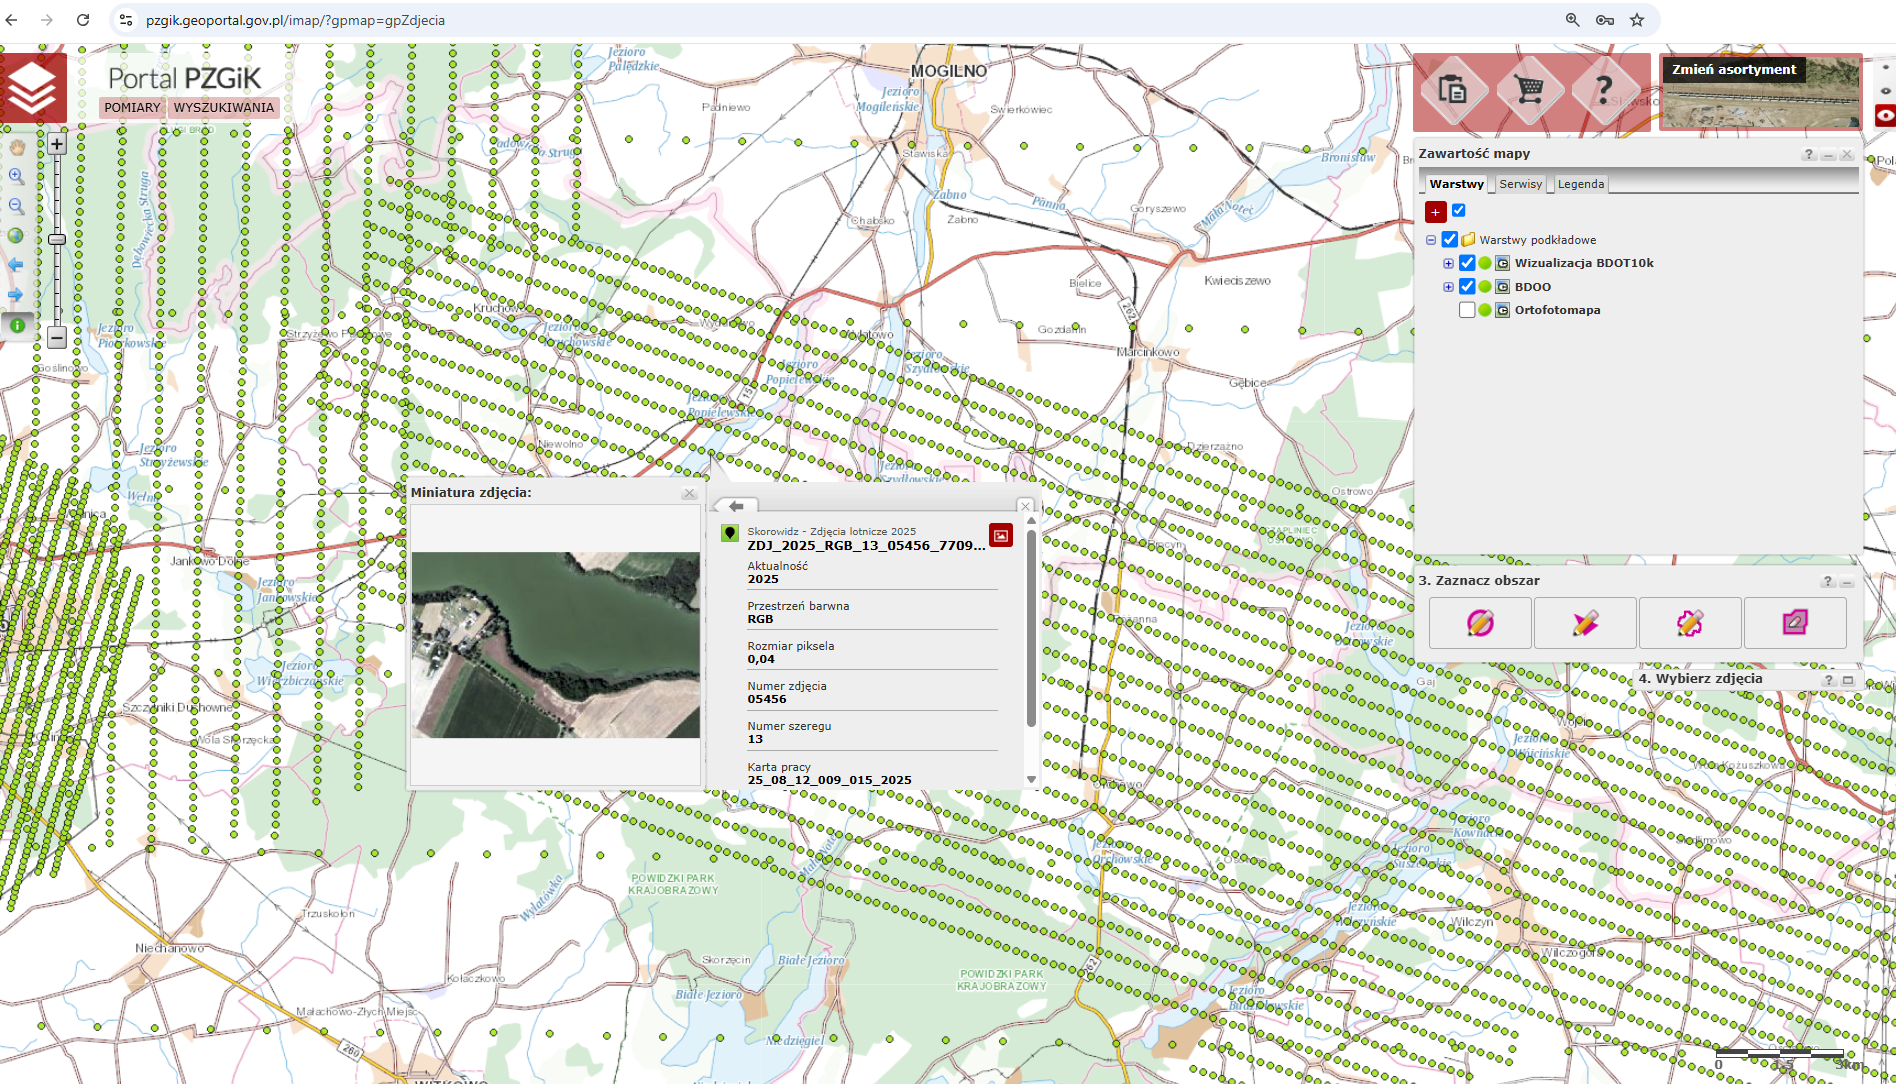1896x1084 pixels.
Task: Enable the Ortofotomapa layer checkbox
Action: click(1467, 310)
